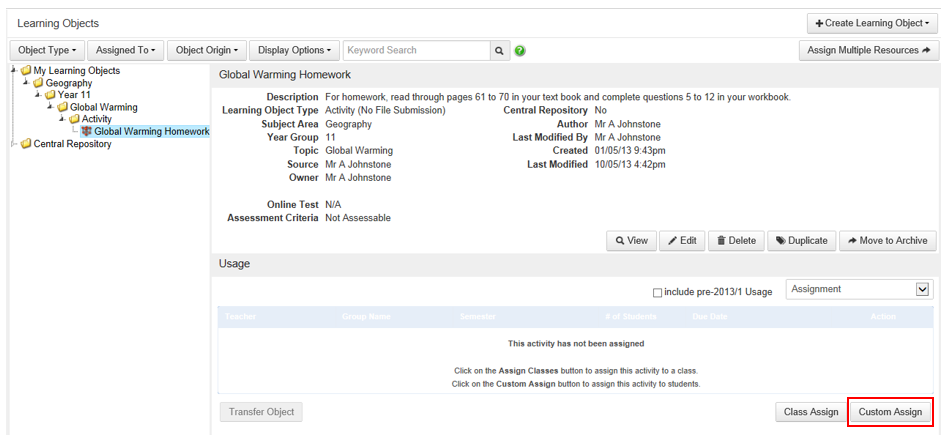Click inside the Keyword Search field
This screenshot has width=951, height=444.
416,50
